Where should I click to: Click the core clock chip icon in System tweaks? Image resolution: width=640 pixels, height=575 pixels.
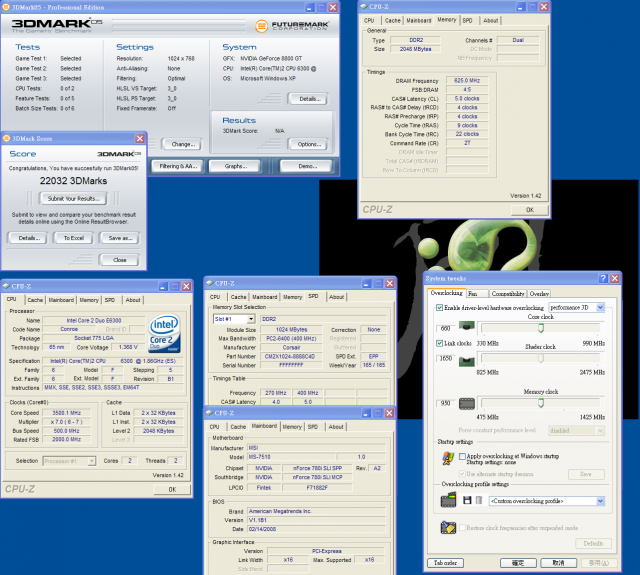point(467,326)
